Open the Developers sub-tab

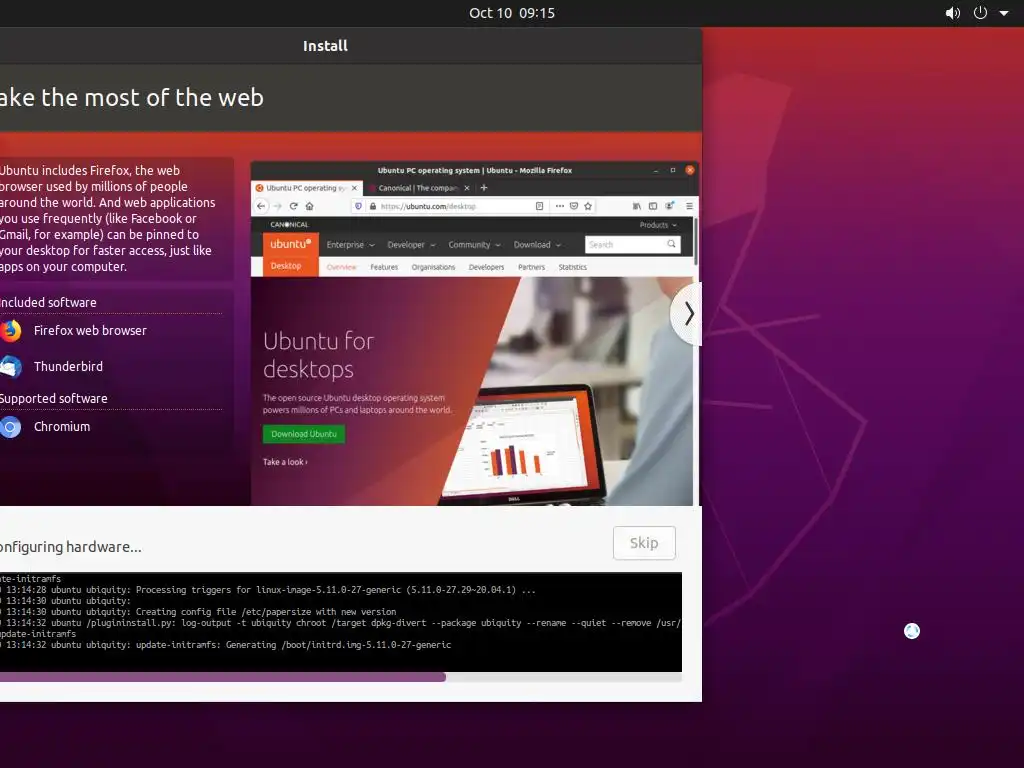coord(487,267)
